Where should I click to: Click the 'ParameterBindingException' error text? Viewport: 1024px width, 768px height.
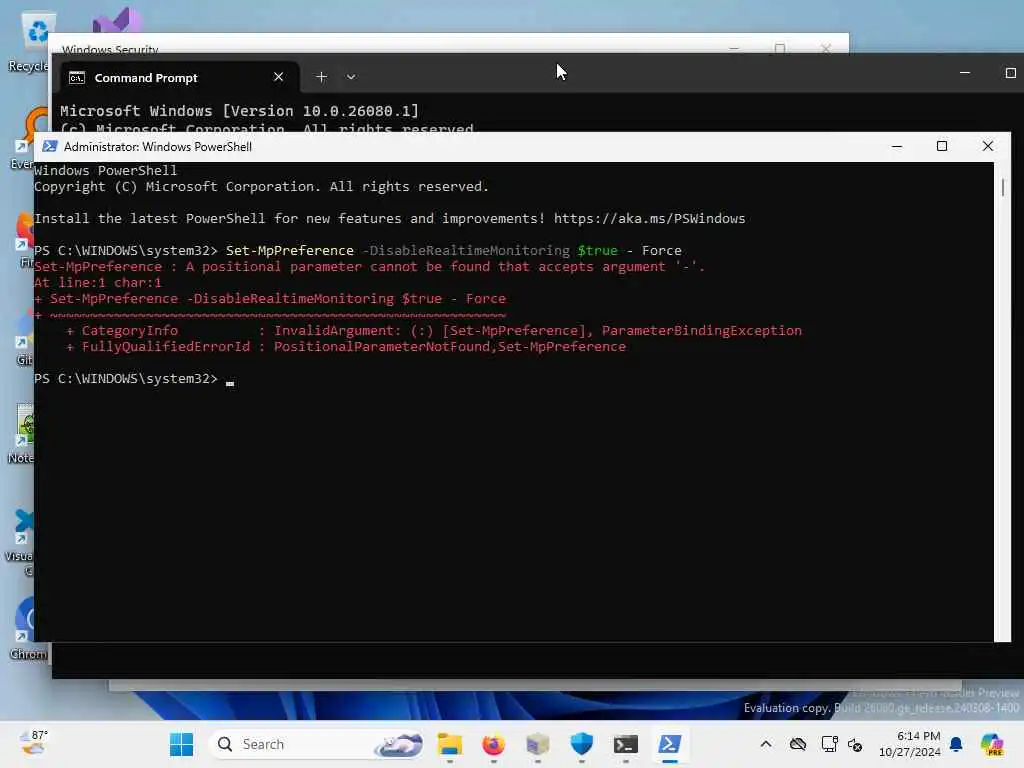pos(701,330)
